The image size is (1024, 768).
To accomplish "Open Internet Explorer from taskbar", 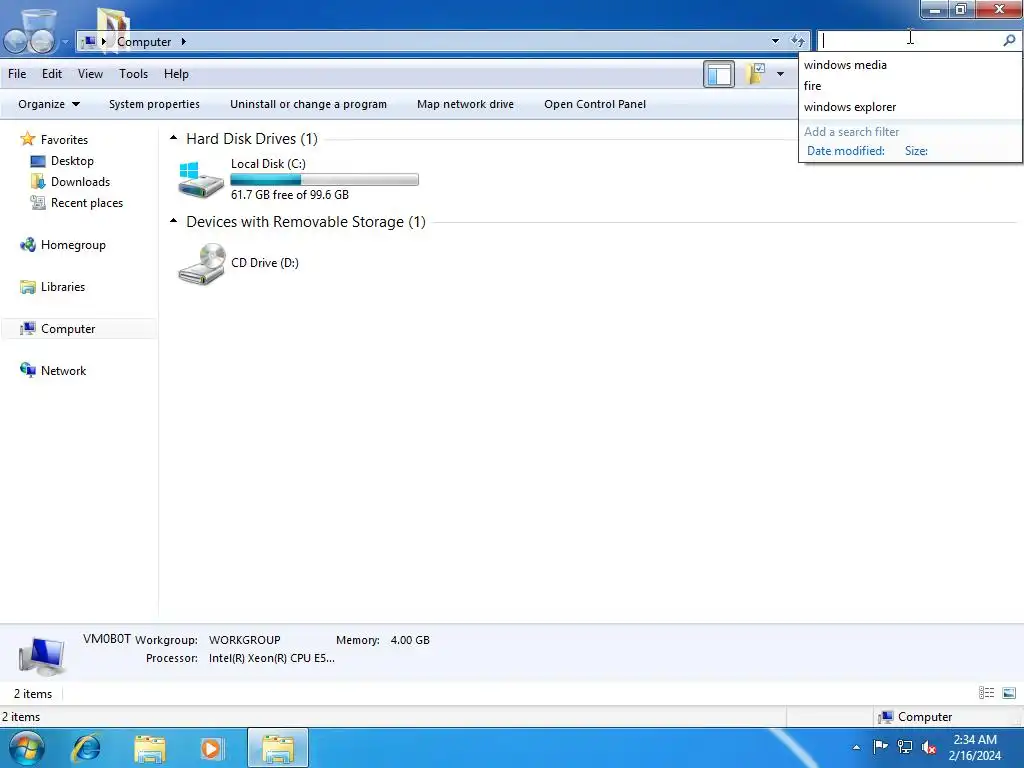I will (x=86, y=748).
